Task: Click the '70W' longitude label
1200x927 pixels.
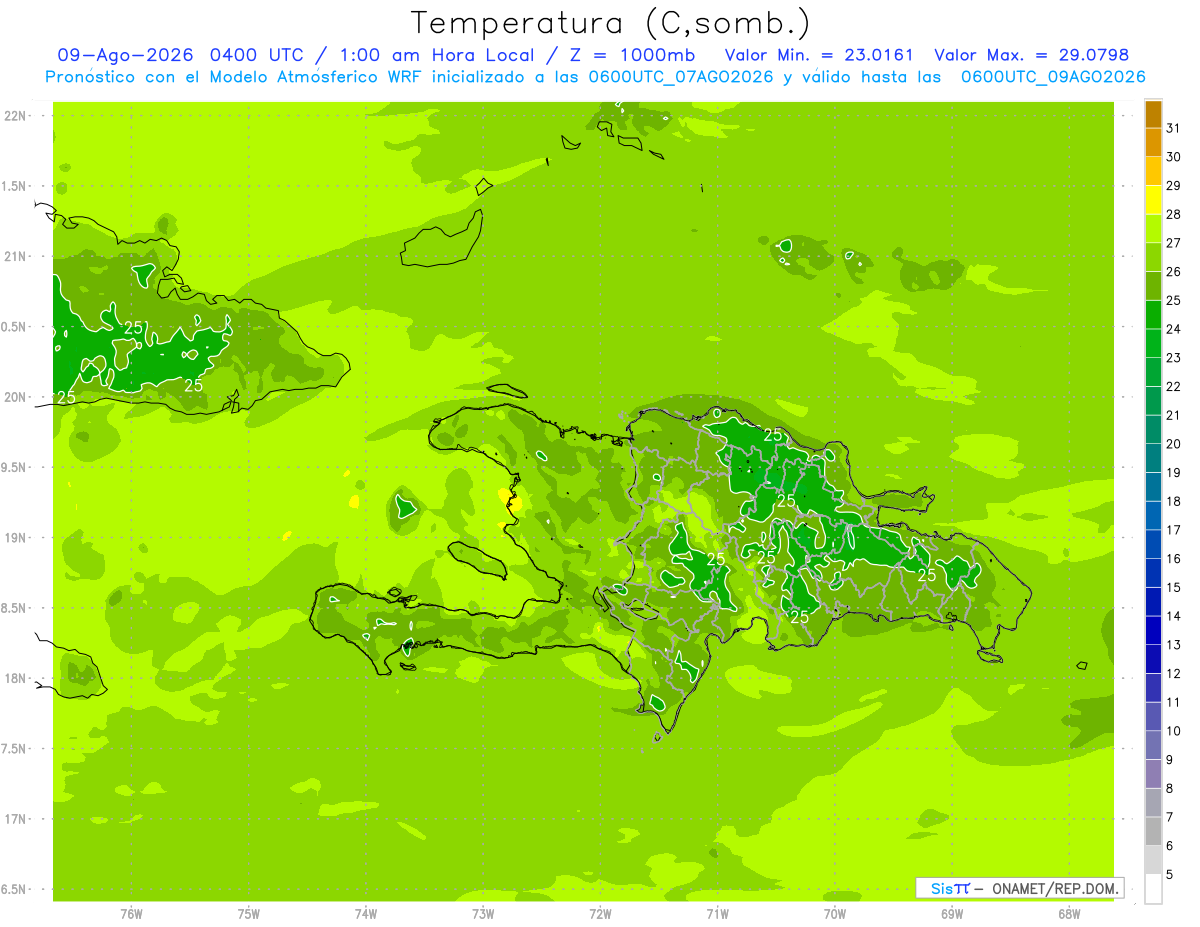Action: point(834,914)
